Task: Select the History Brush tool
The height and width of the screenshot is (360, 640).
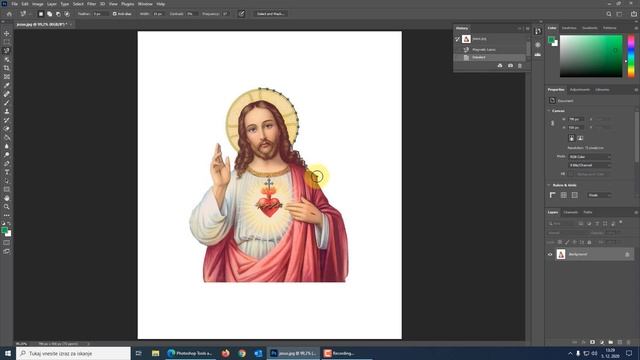Action: (x=7, y=120)
